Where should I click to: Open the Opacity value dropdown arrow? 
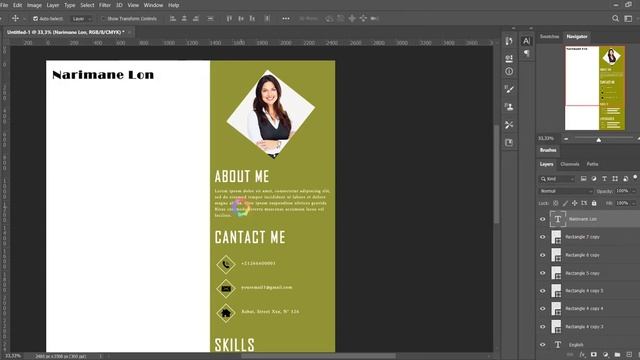click(x=633, y=191)
